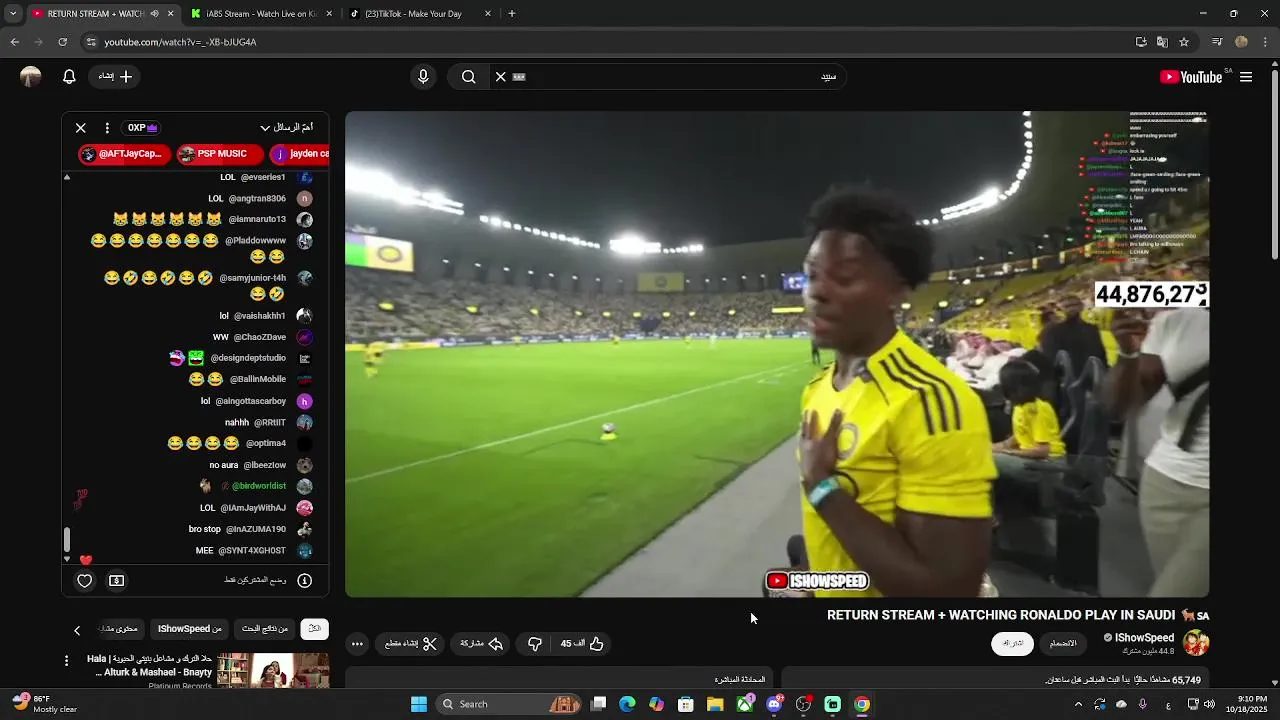Send a heart reaction in chat
This screenshot has height=720, width=1280.
[85, 580]
